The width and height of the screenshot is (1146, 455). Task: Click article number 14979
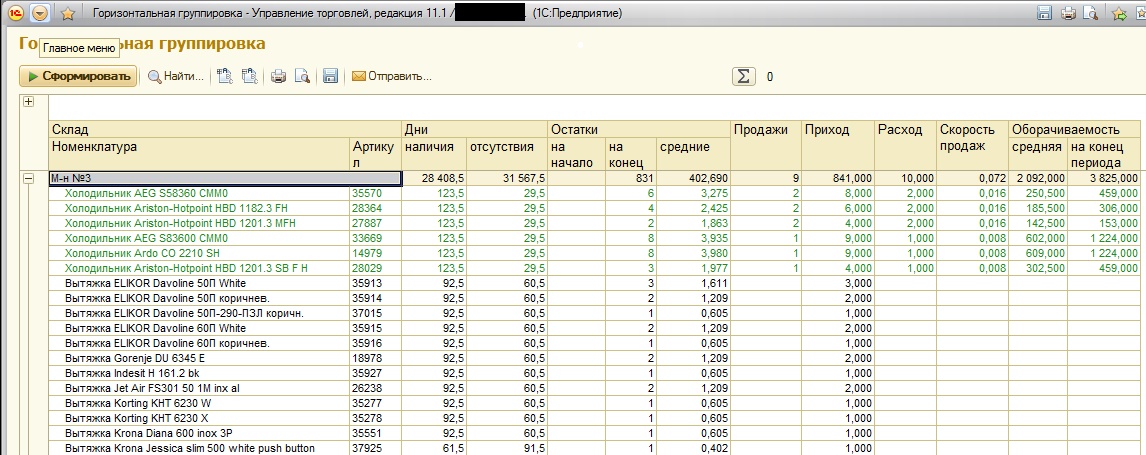click(x=366, y=253)
